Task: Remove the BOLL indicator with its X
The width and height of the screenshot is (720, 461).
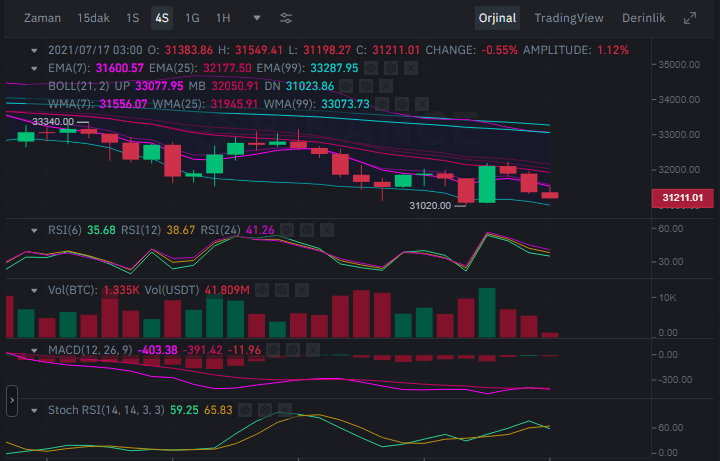Action: coord(386,86)
